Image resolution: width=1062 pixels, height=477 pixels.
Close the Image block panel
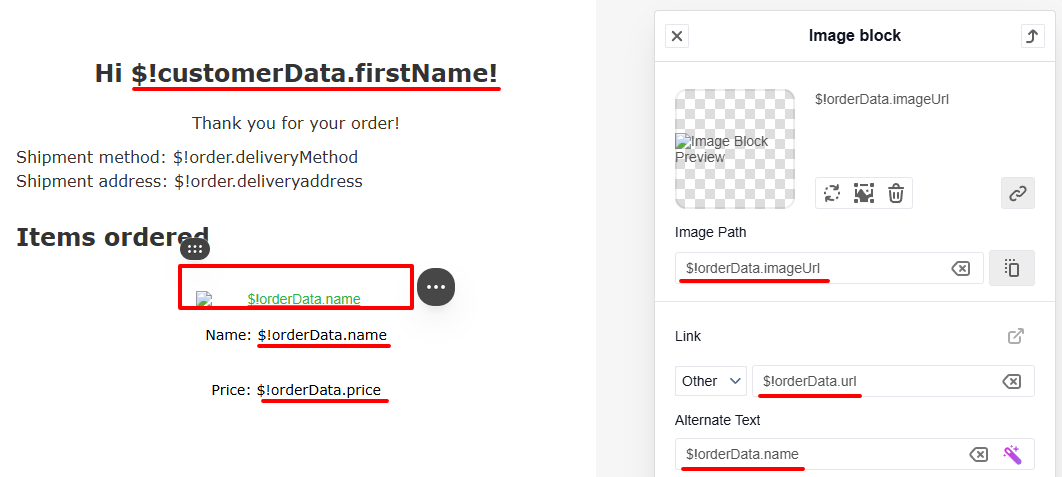pyautogui.click(x=677, y=36)
